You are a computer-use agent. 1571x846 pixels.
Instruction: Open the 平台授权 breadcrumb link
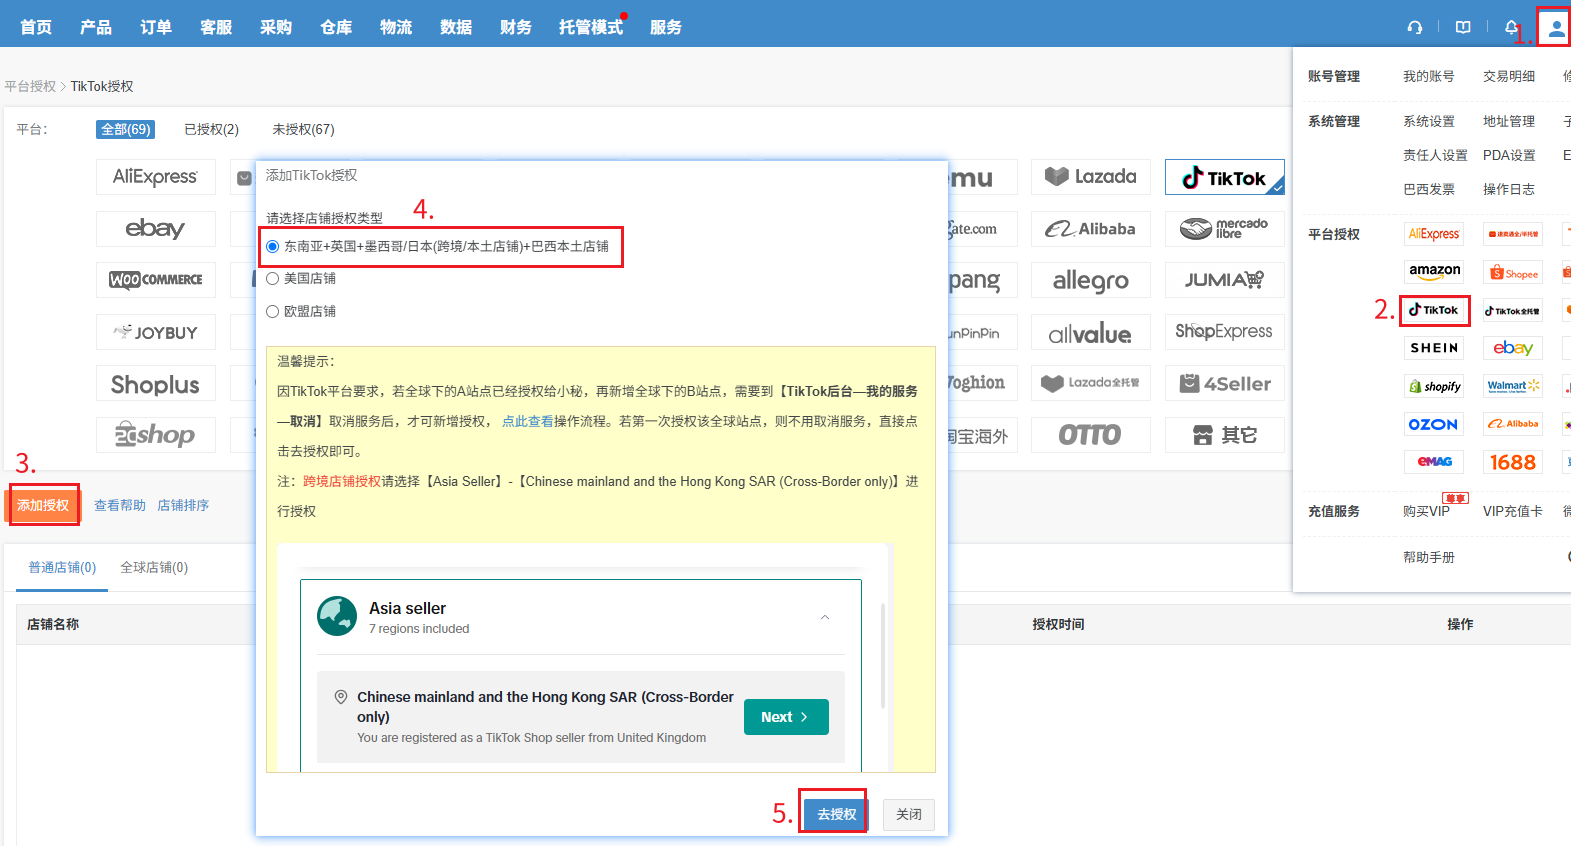pos(30,86)
